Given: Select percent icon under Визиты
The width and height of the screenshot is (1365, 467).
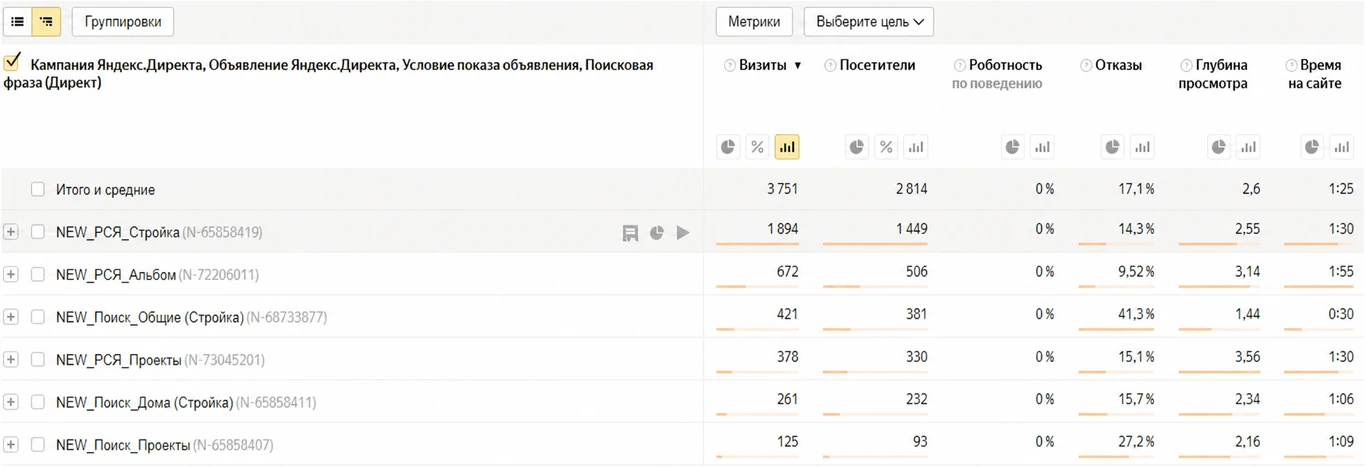Looking at the screenshot, I should pyautogui.click(x=757, y=147).
